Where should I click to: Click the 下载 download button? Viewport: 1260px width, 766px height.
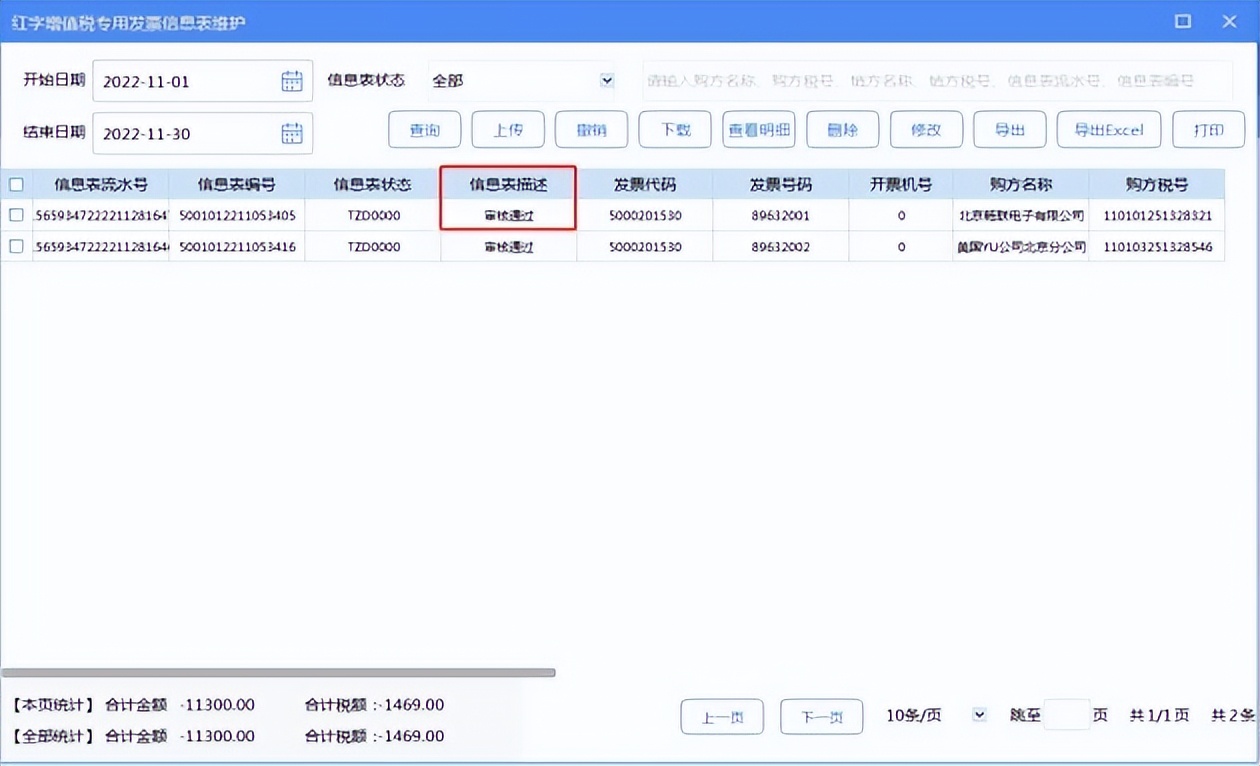674,129
